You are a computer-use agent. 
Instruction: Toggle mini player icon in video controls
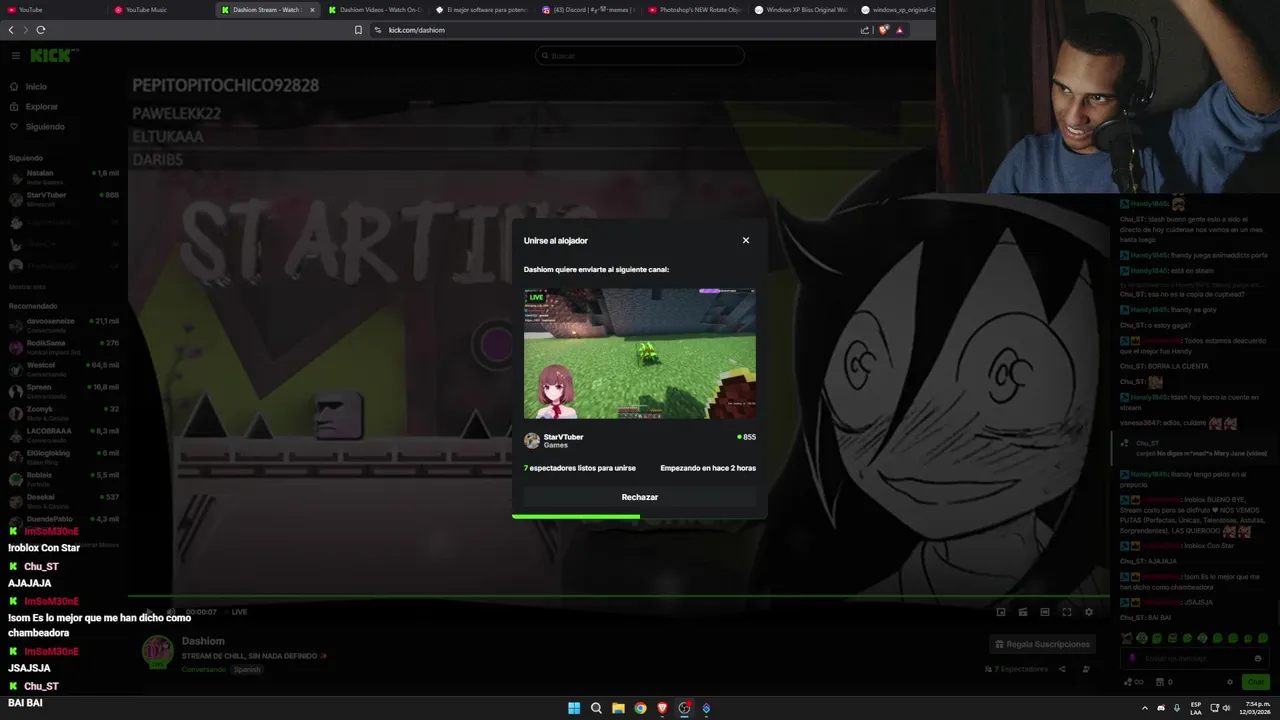tap(1001, 612)
